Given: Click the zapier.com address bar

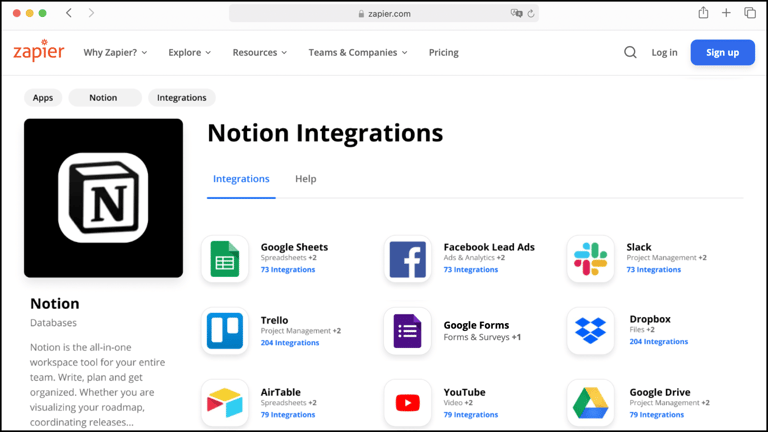Looking at the screenshot, I should [x=384, y=14].
